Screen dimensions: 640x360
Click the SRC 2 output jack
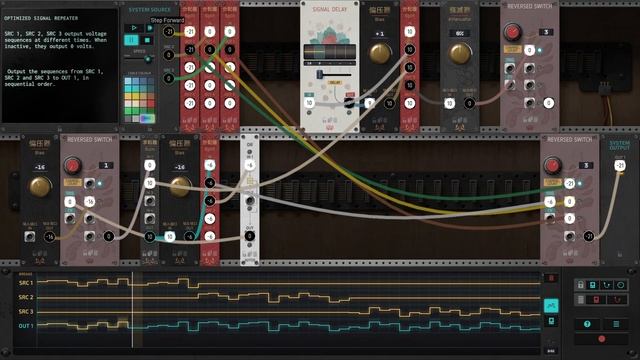tap(169, 55)
